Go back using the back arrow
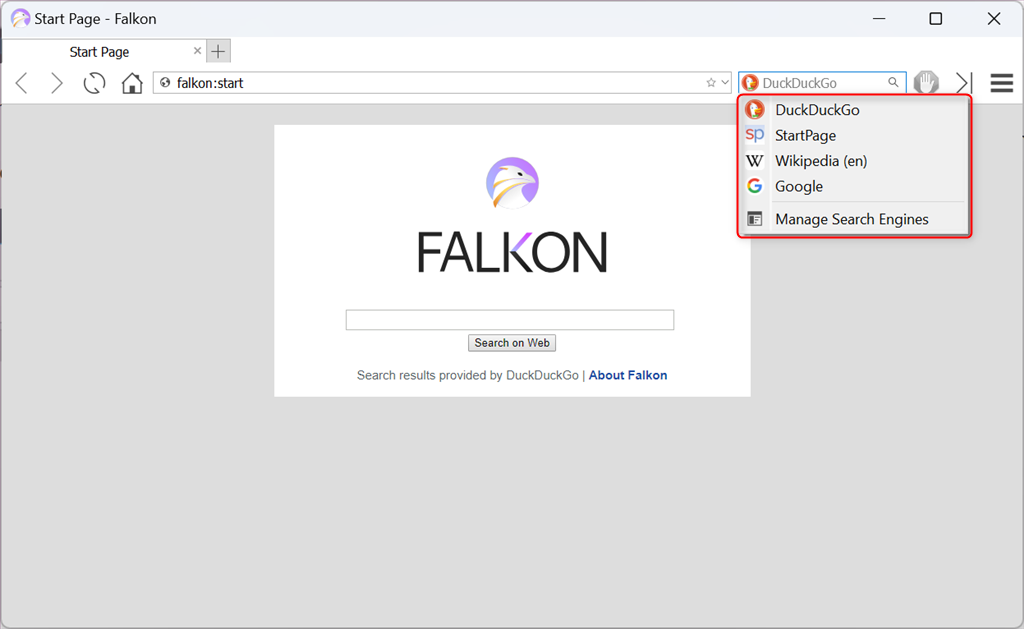This screenshot has height=629, width=1024. point(22,83)
